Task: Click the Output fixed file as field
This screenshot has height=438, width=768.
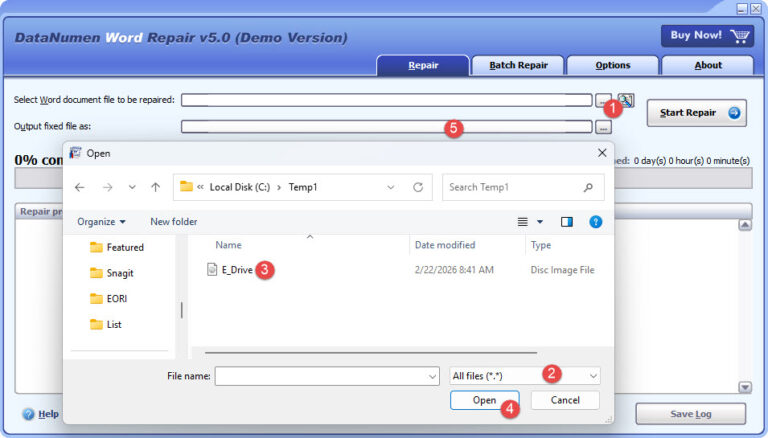Action: click(x=386, y=127)
